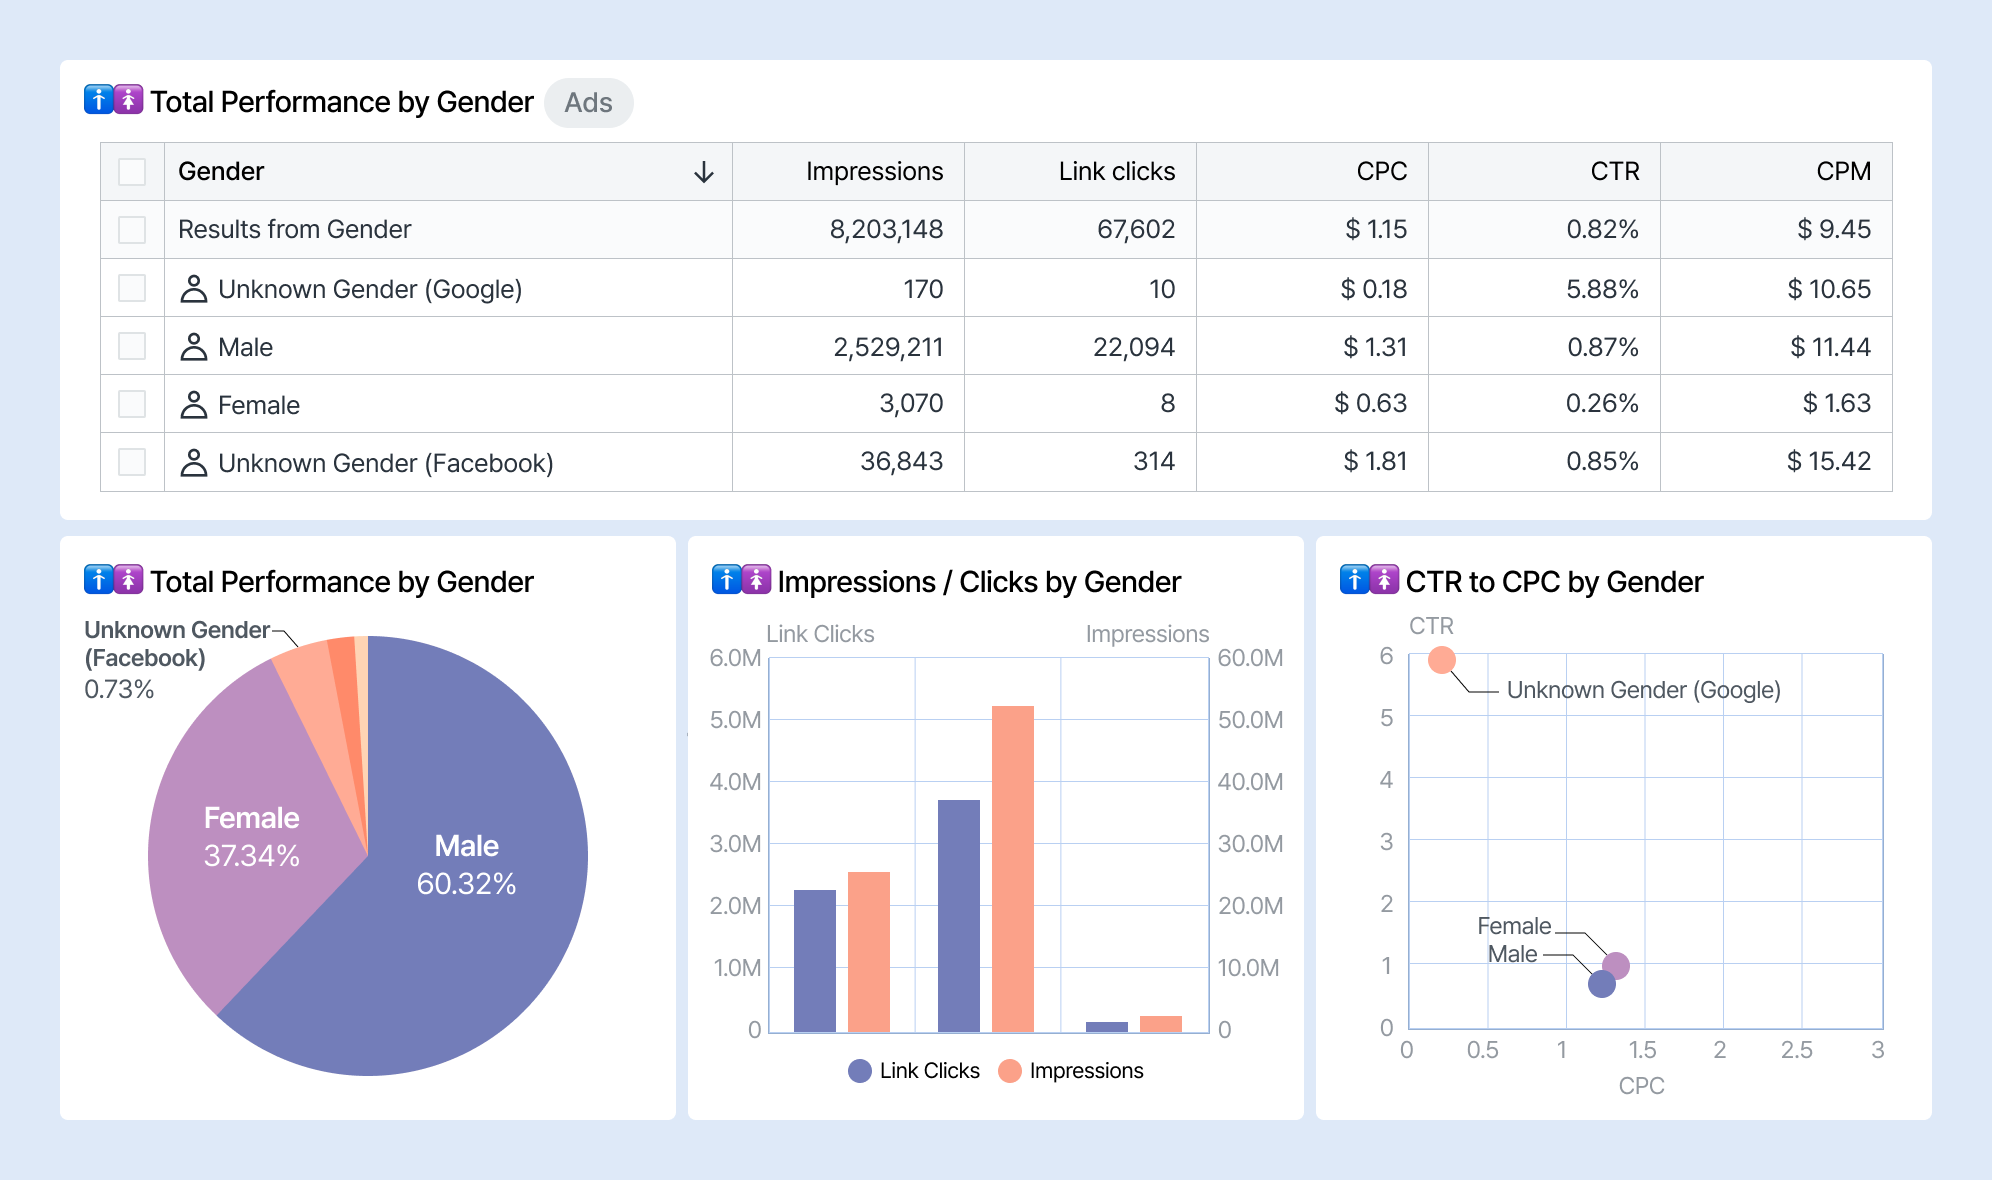This screenshot has height=1180, width=1992.
Task: Click the gender emoji on Impressions / Clicks chart title
Action: click(x=740, y=581)
